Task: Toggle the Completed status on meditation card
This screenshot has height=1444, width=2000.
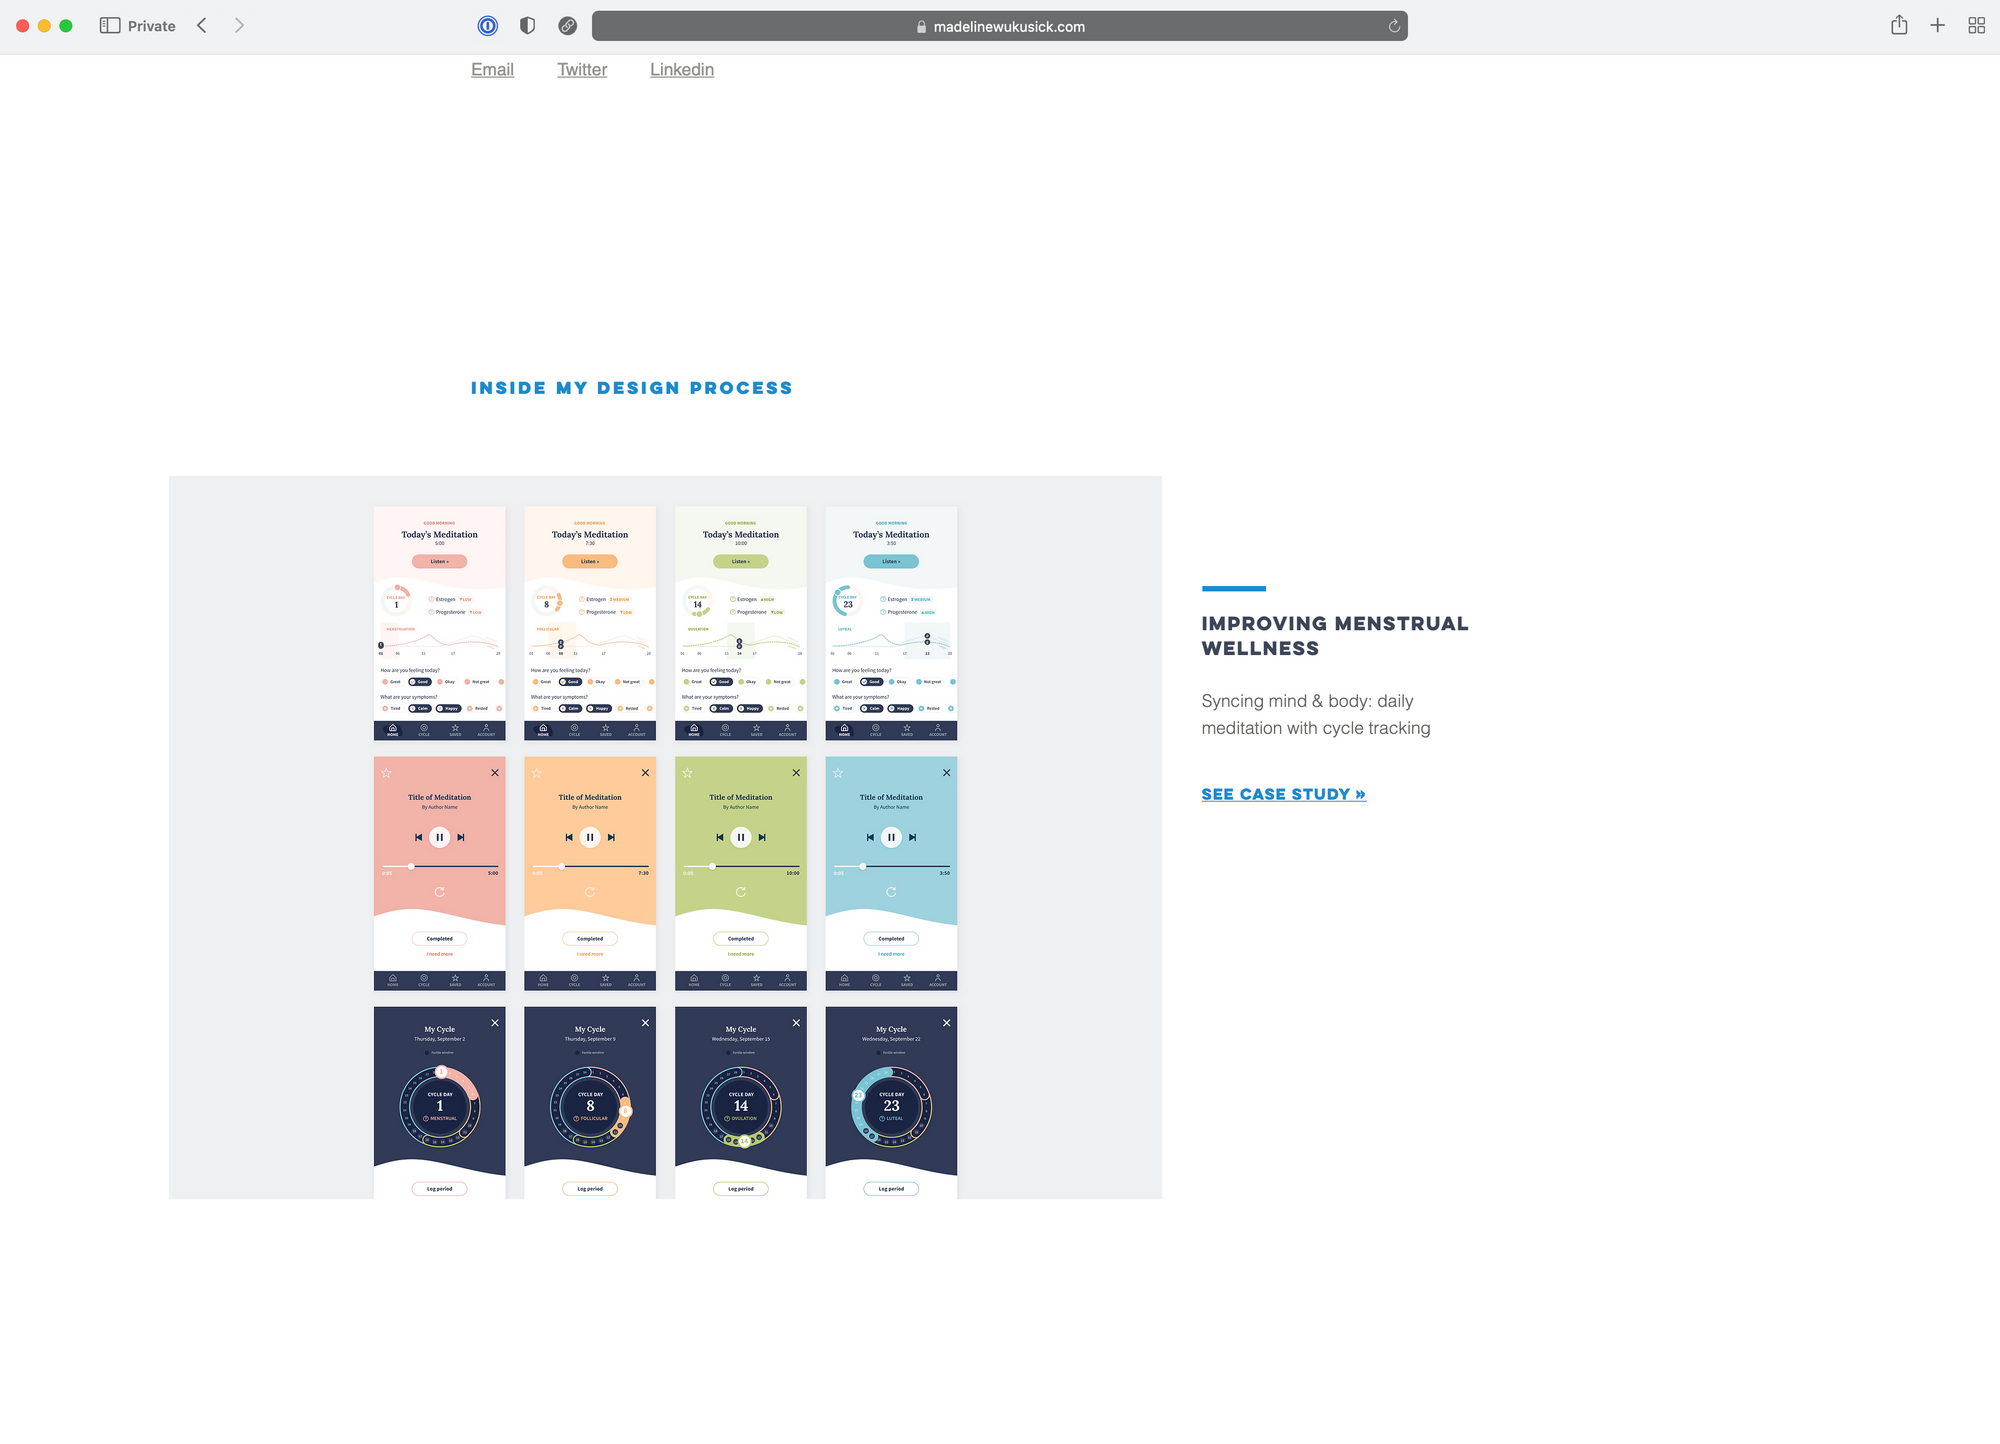Action: click(x=439, y=936)
